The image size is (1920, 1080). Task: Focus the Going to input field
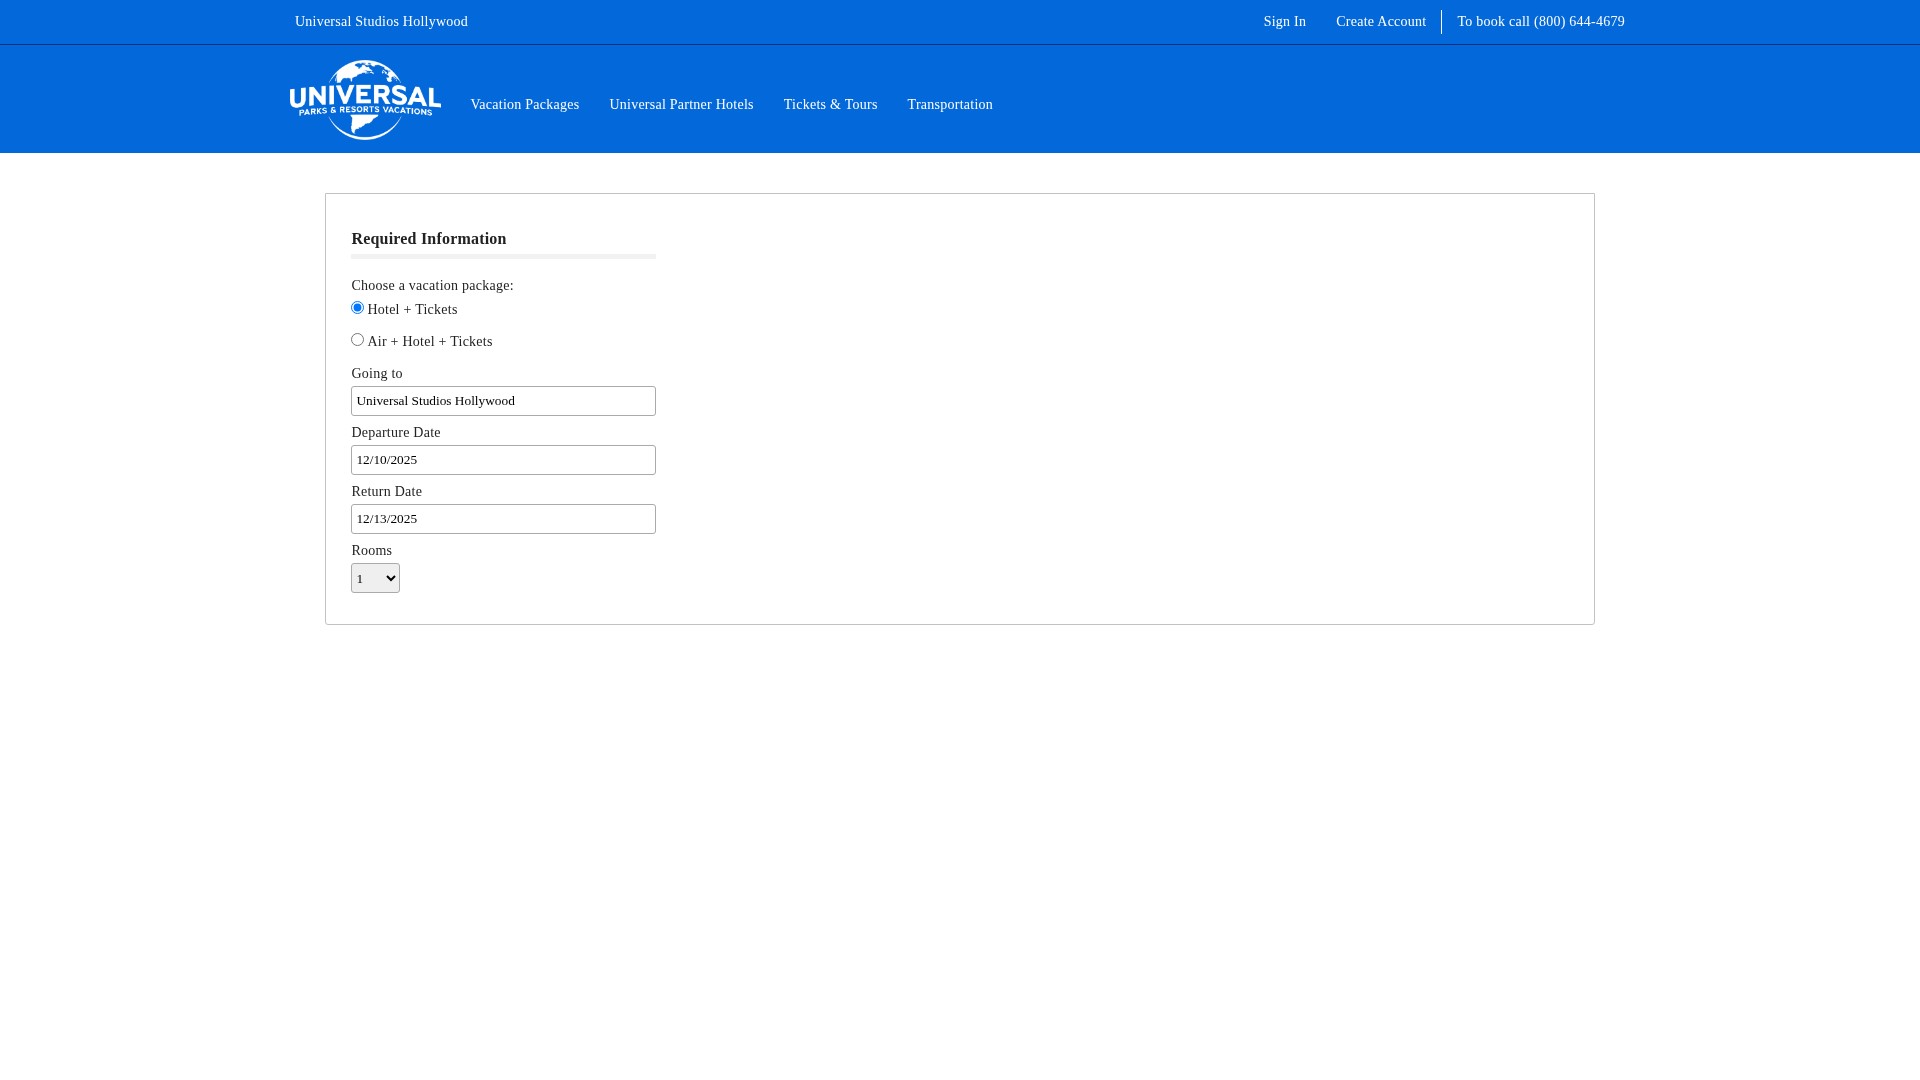coord(503,401)
